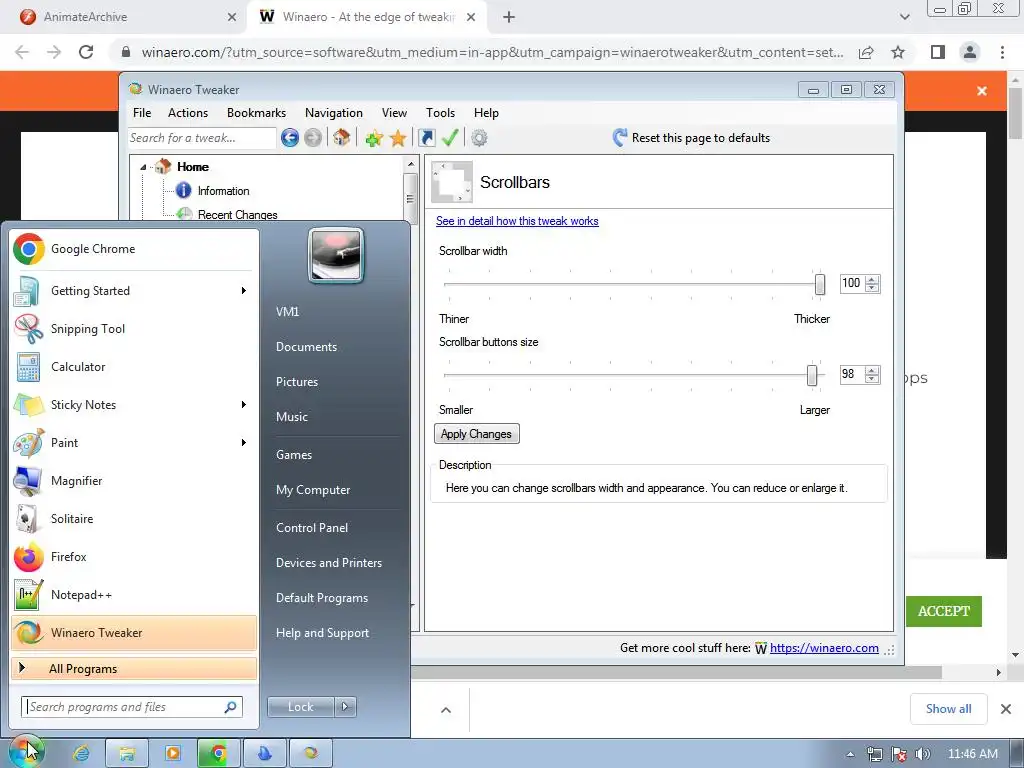Collapse the Home tree node
Image resolution: width=1024 pixels, height=768 pixels.
point(143,167)
